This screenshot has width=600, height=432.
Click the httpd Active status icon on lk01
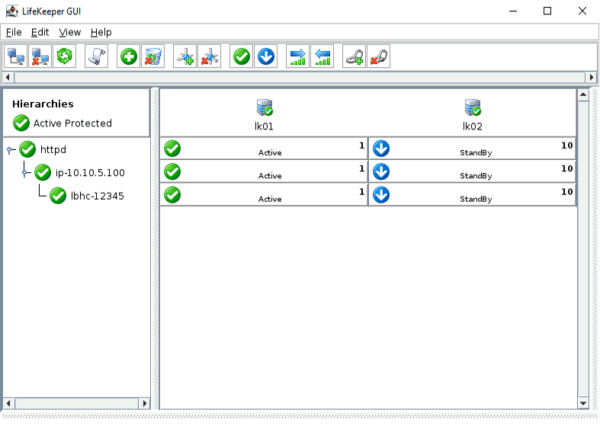click(x=172, y=148)
